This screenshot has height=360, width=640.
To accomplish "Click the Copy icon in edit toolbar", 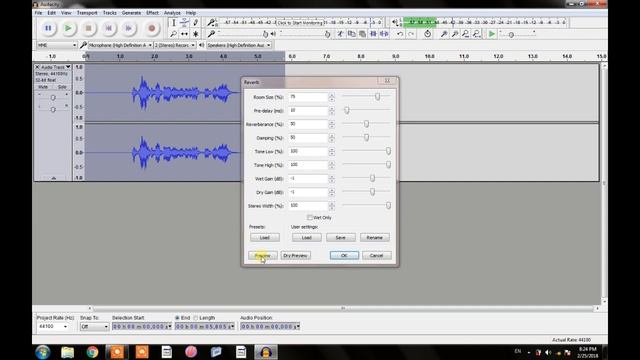I will click(x=351, y=34).
